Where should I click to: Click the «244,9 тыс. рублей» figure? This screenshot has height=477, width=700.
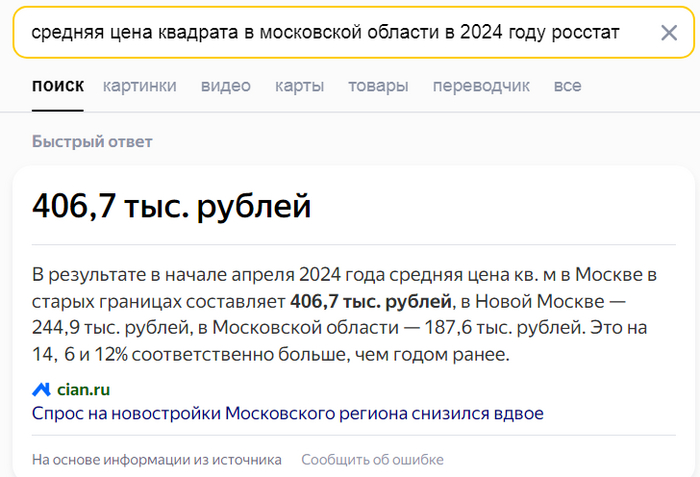[x=98, y=327]
